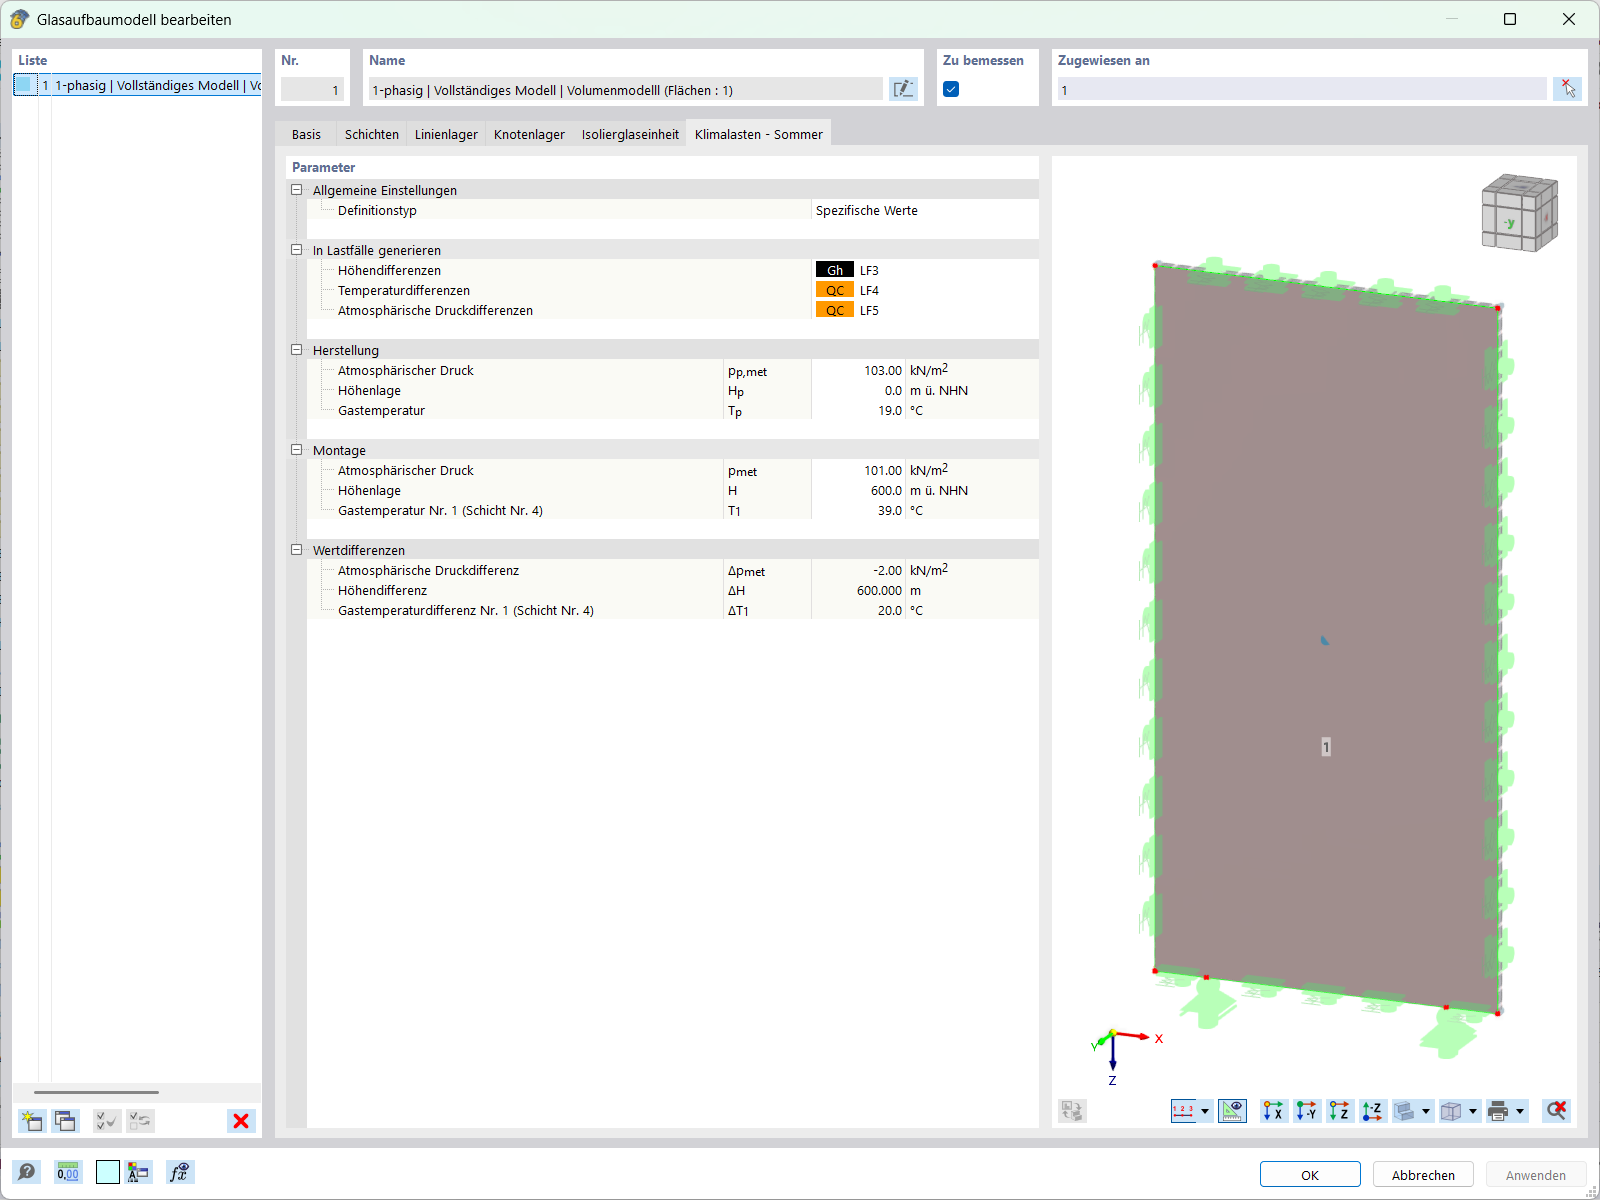Click the light cyan color swatch
The width and height of the screenshot is (1600, 1200).
pyautogui.click(x=108, y=1172)
